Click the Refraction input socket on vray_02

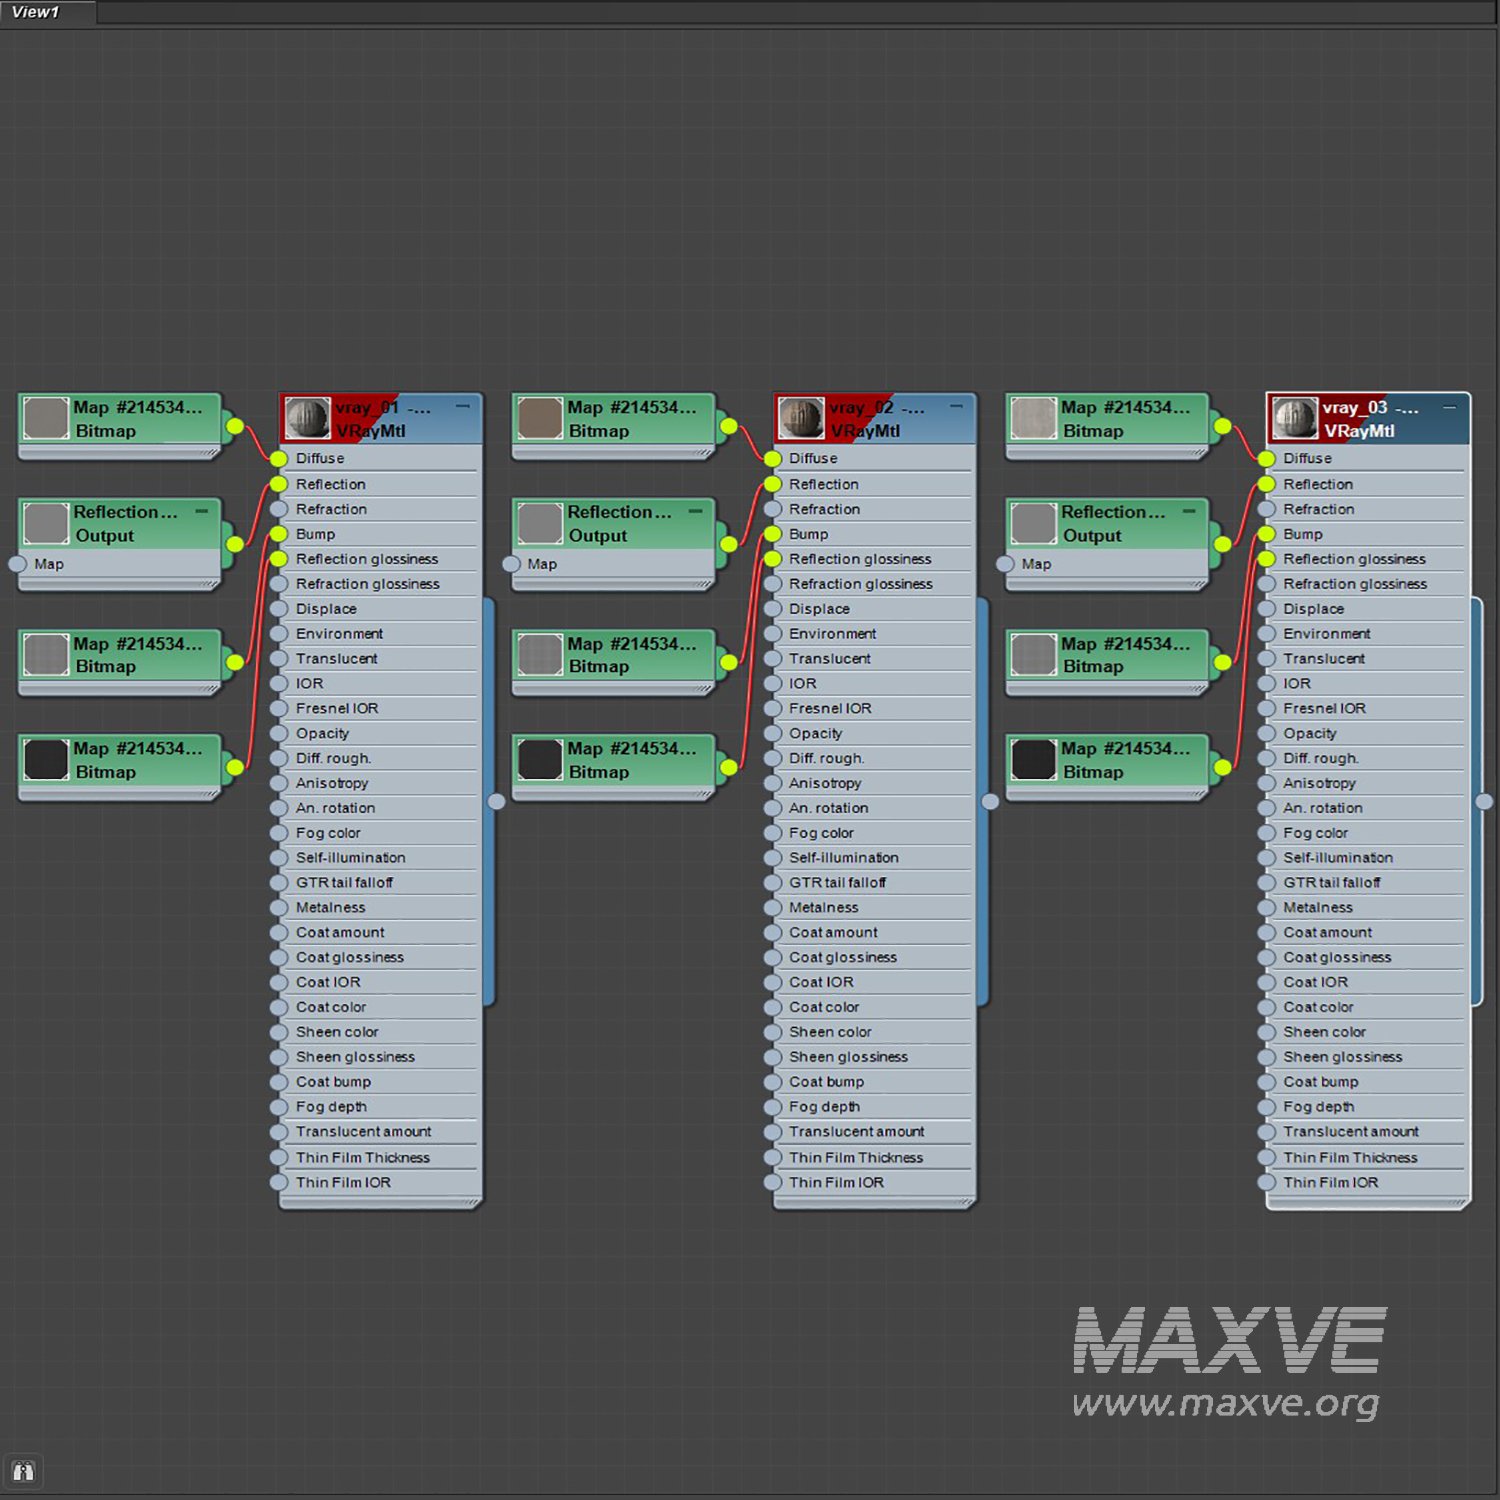pos(772,509)
